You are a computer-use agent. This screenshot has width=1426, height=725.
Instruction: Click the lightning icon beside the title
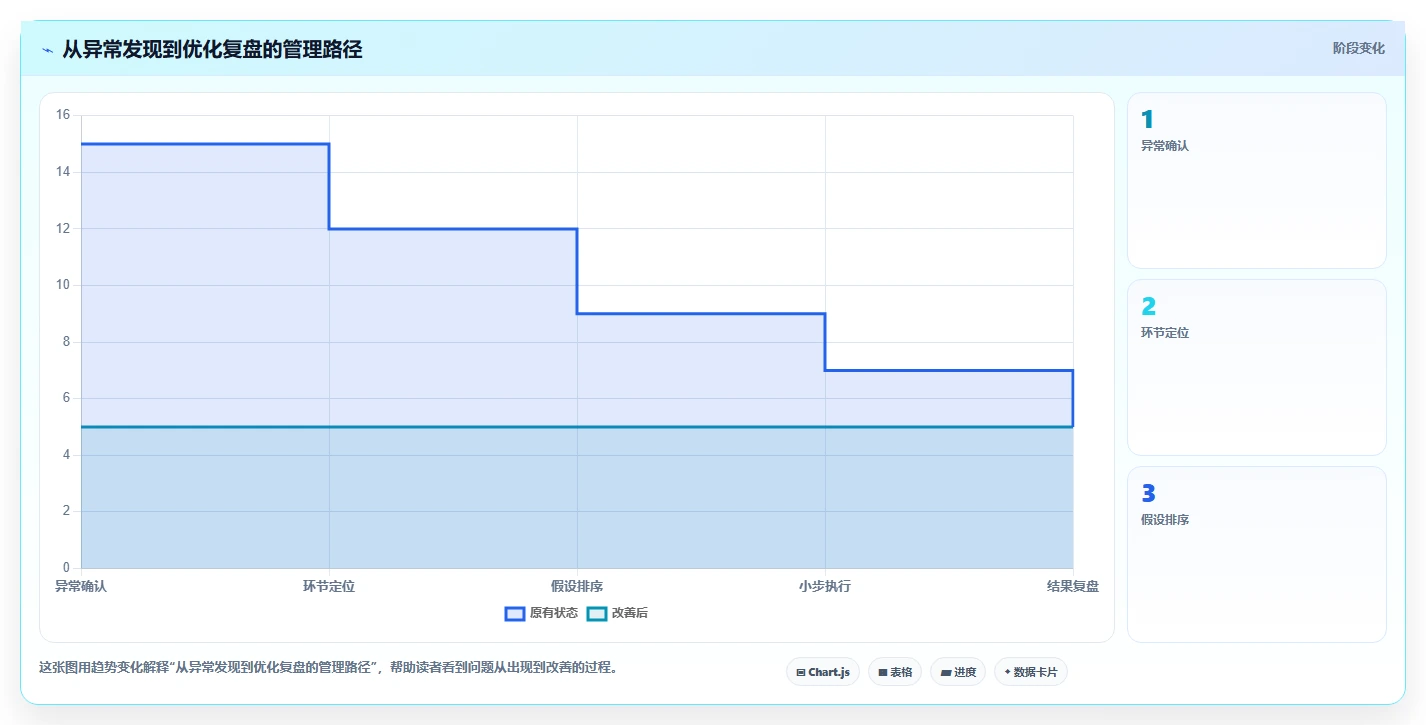click(47, 50)
